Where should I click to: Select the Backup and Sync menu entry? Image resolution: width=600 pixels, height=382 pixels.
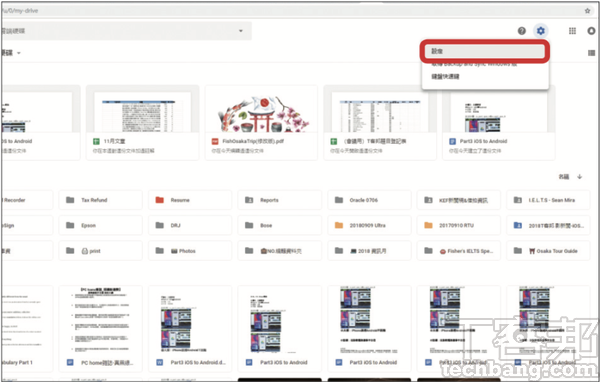[485, 64]
